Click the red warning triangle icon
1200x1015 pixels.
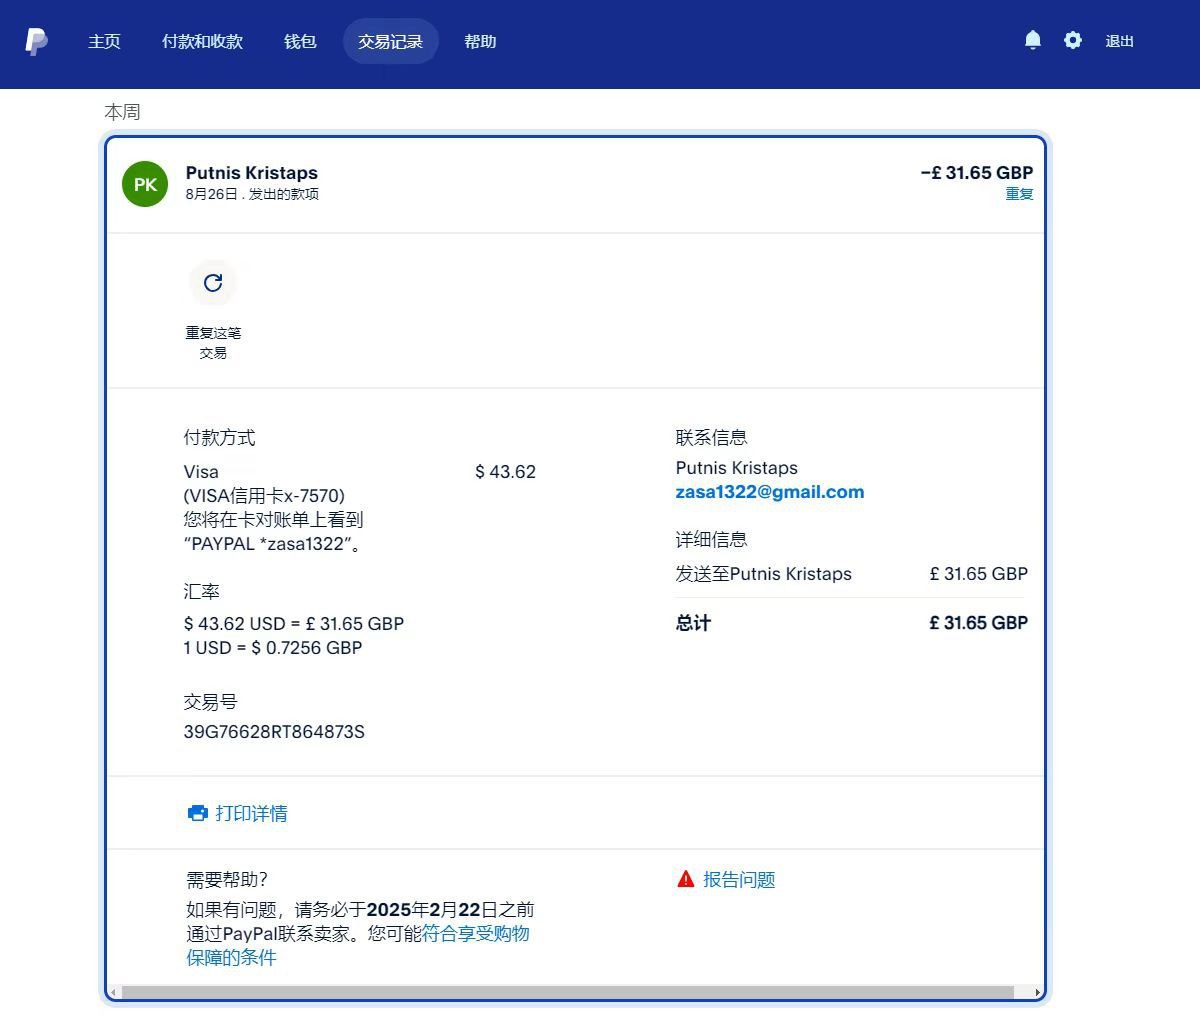[x=685, y=879]
